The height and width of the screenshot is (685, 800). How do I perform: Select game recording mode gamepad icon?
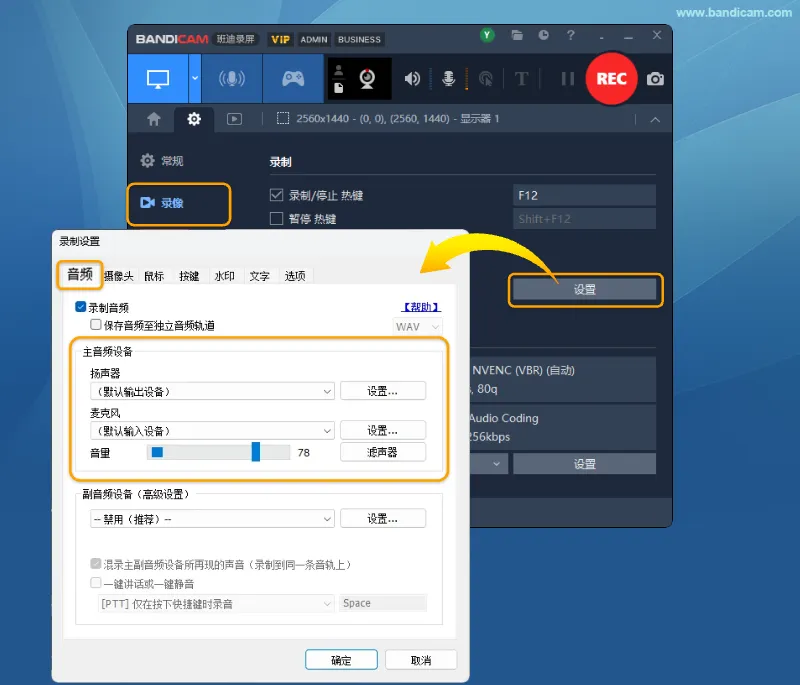(x=293, y=79)
